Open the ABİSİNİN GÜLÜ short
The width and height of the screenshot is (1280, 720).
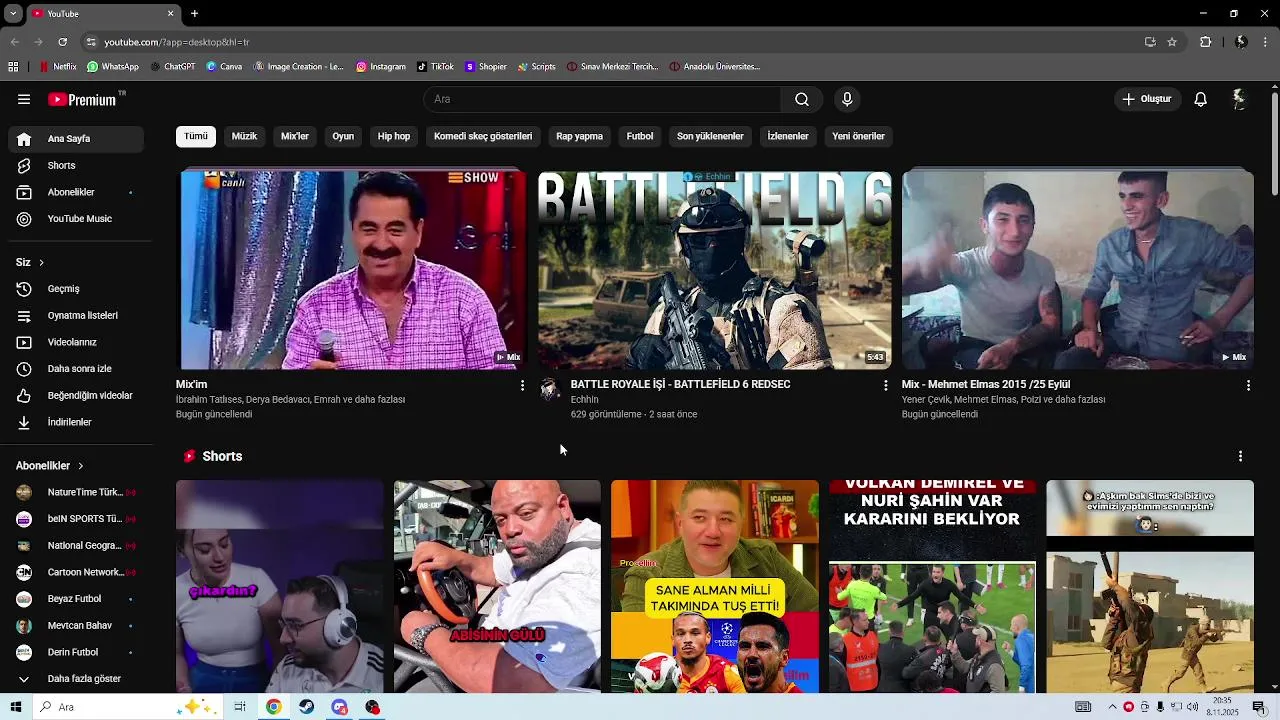(x=497, y=586)
